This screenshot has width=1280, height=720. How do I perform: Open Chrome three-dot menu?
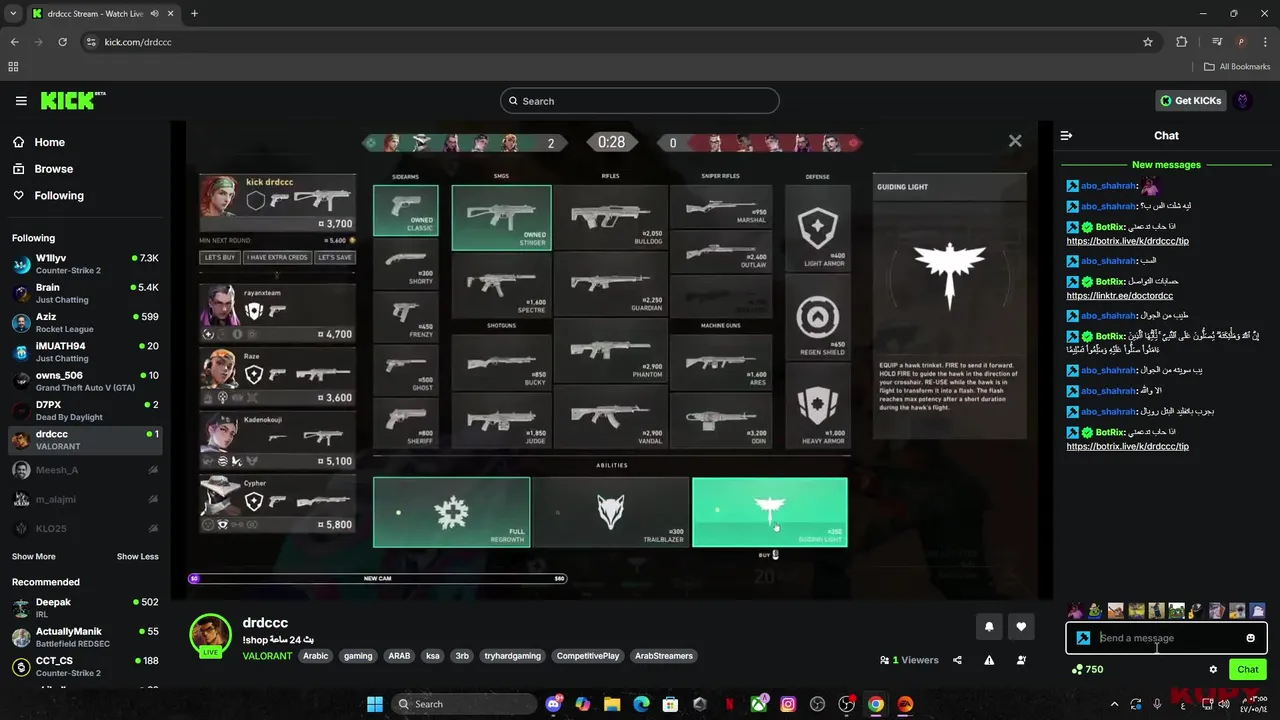[x=1264, y=42]
